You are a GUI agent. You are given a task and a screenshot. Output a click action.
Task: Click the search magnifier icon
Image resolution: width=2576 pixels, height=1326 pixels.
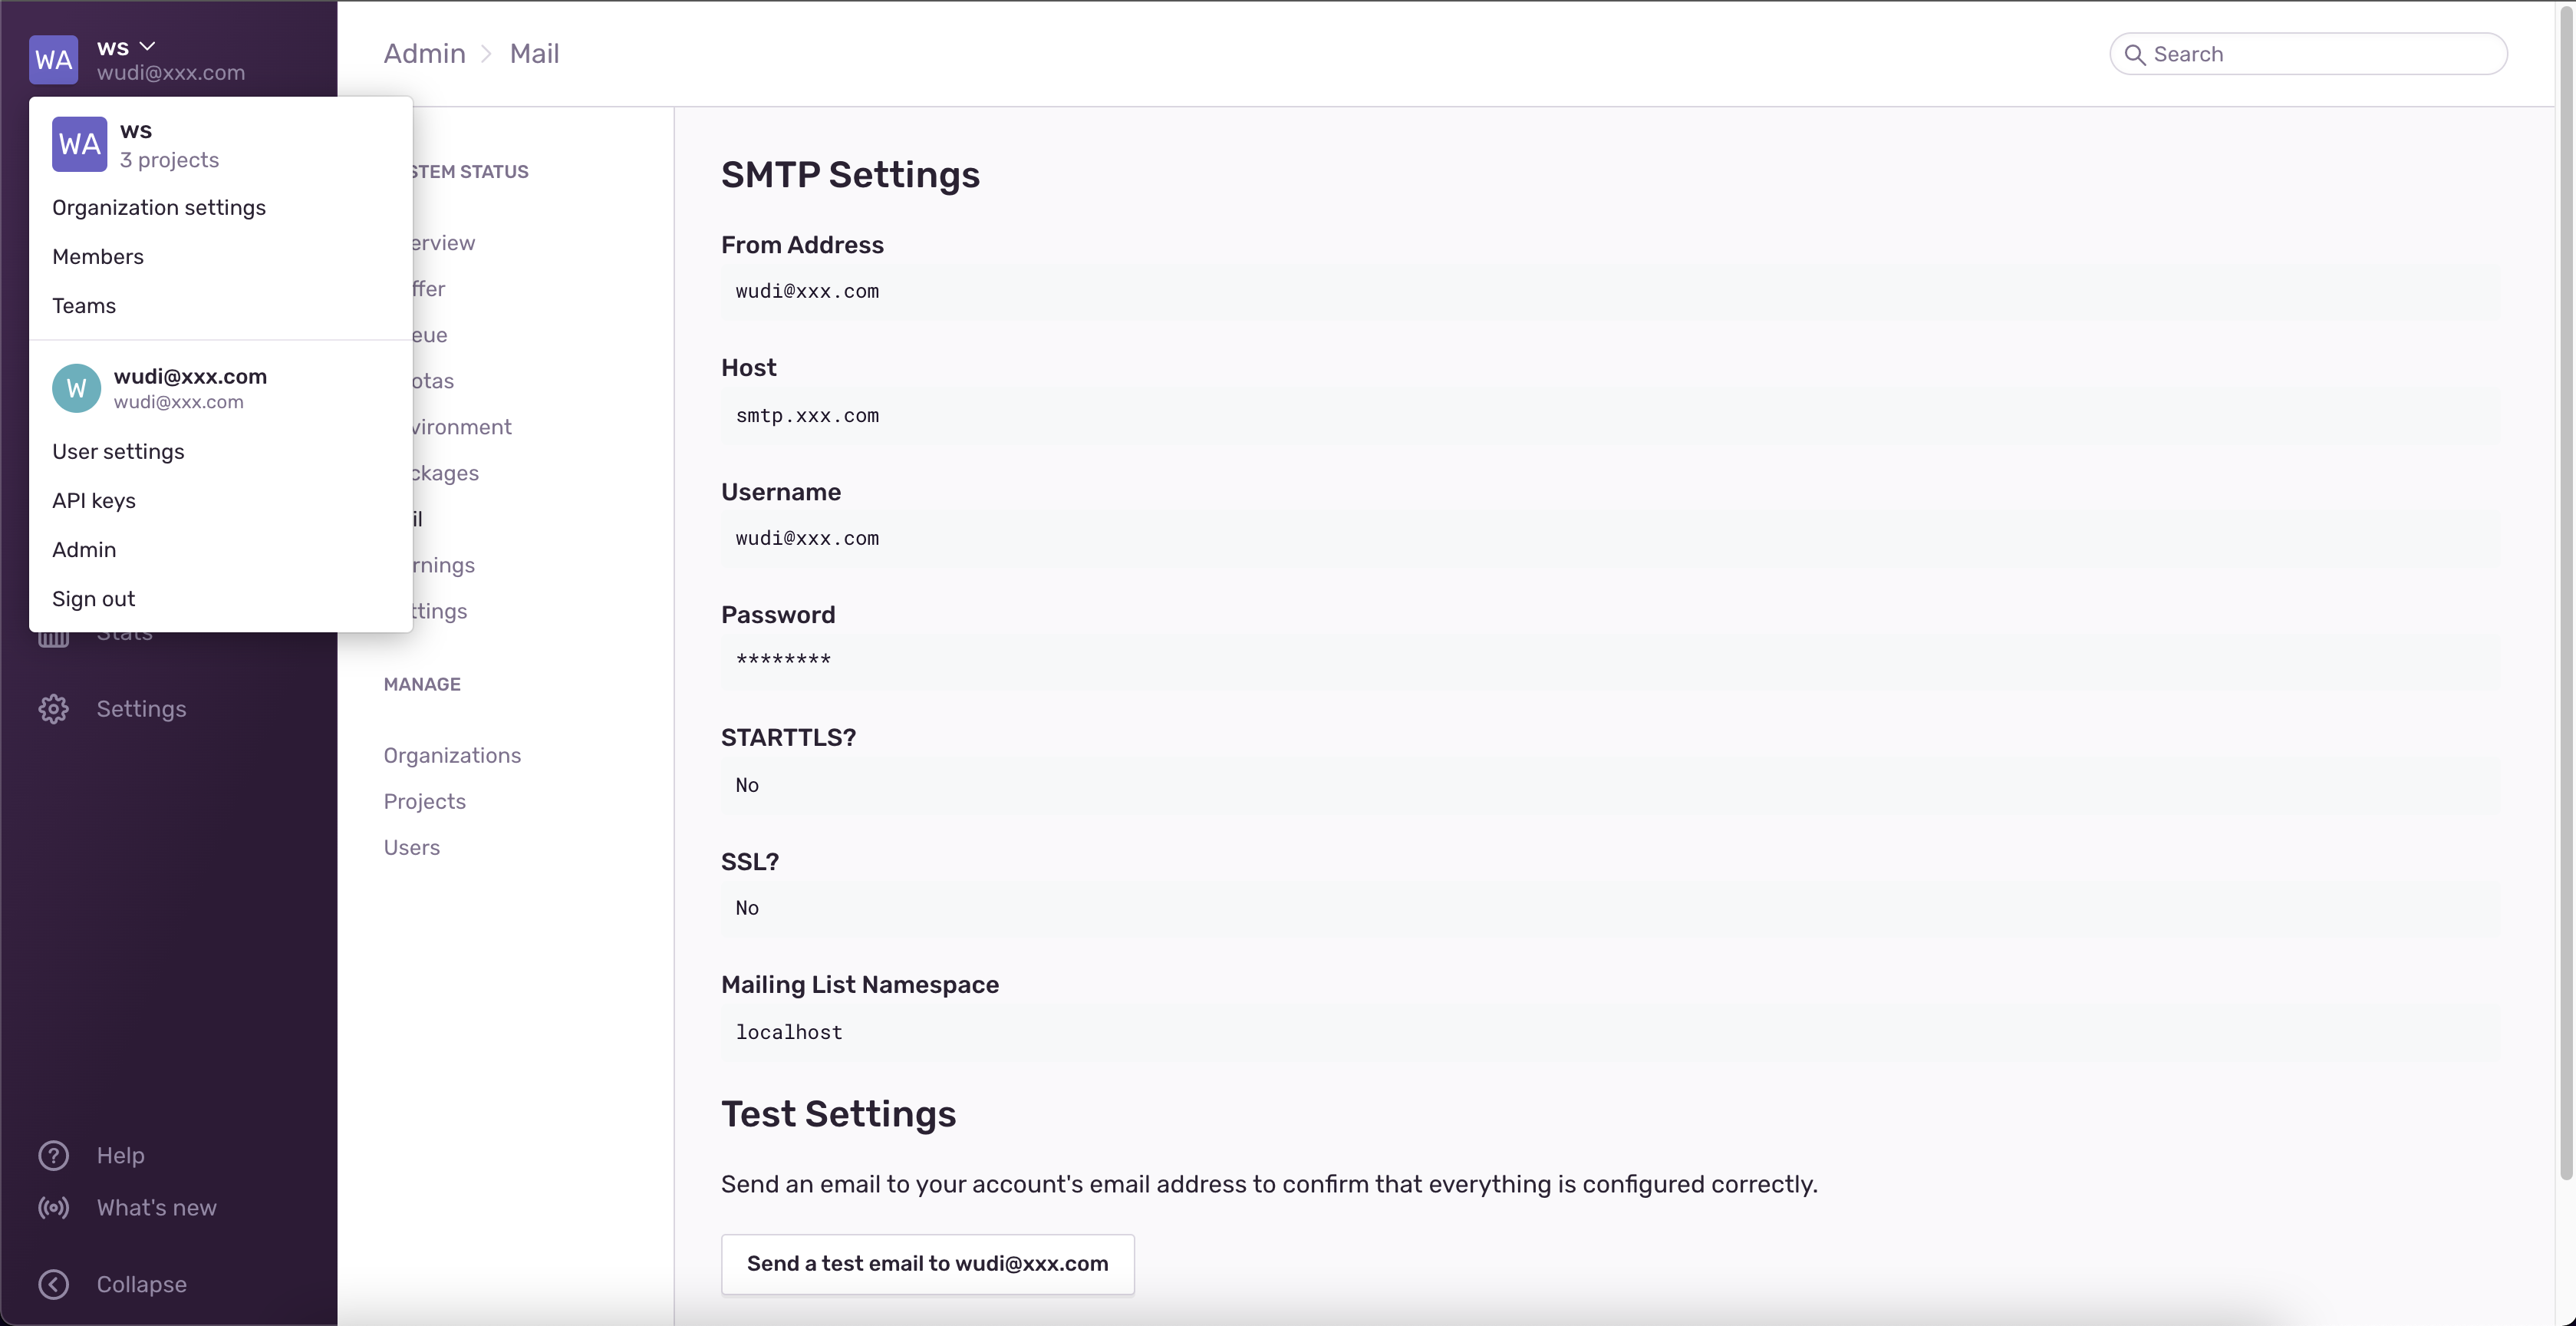click(x=2134, y=55)
